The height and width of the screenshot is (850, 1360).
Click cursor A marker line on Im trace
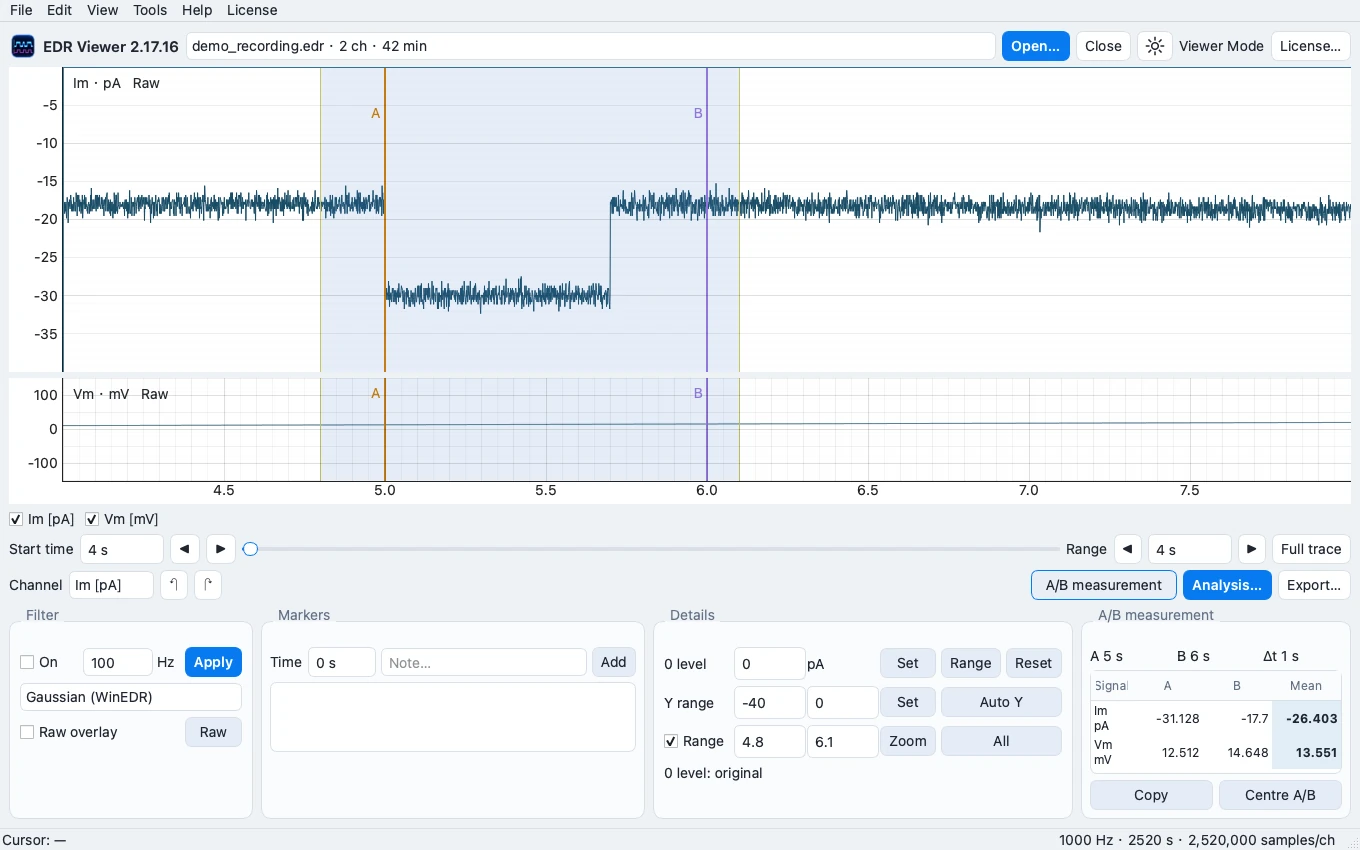tap(385, 220)
